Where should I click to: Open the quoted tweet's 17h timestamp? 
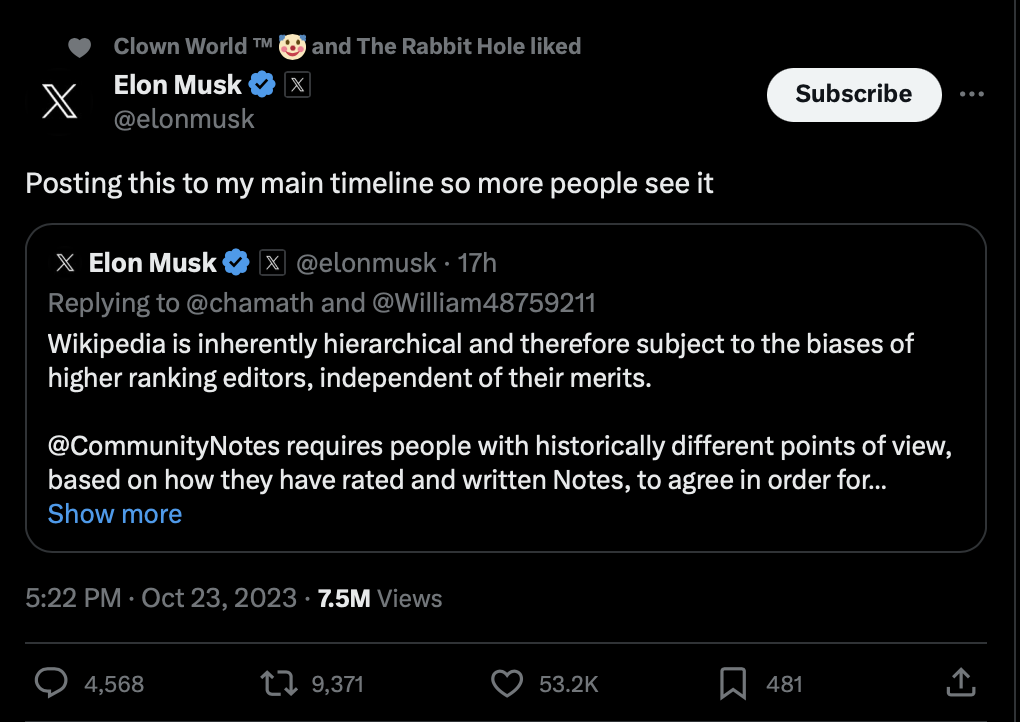point(477,263)
